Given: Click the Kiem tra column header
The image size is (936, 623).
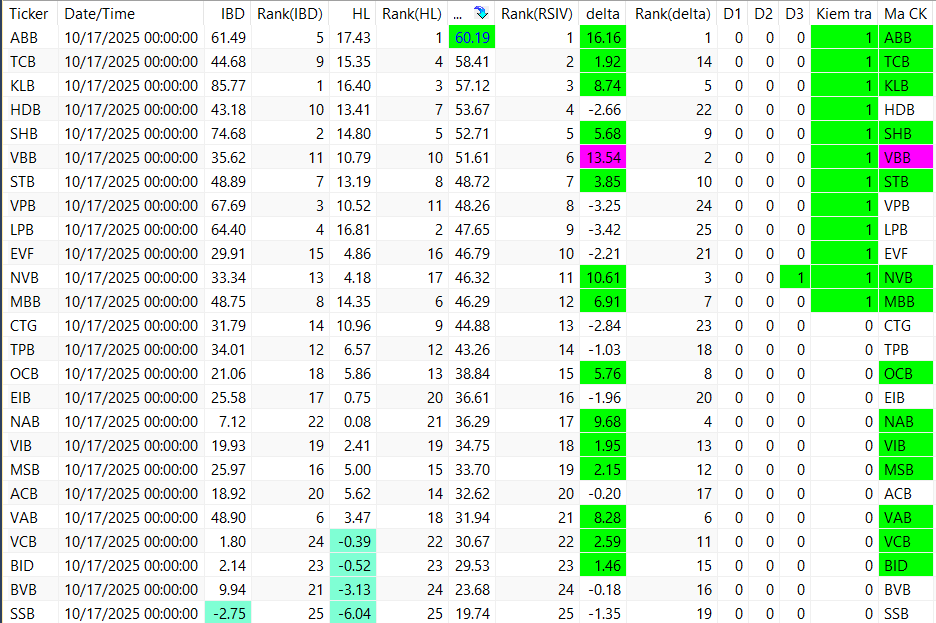Looking at the screenshot, I should pyautogui.click(x=843, y=13).
